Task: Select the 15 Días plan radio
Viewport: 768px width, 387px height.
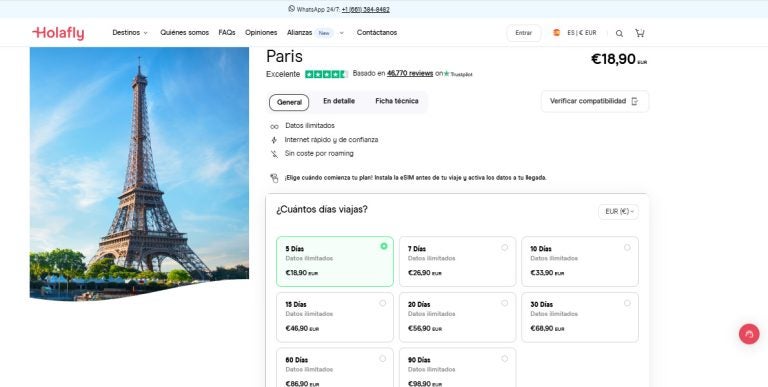Action: pyautogui.click(x=383, y=303)
